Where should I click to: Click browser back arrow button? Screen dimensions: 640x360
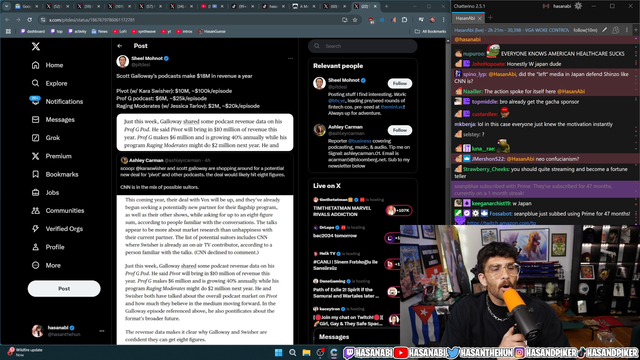click(x=7, y=20)
